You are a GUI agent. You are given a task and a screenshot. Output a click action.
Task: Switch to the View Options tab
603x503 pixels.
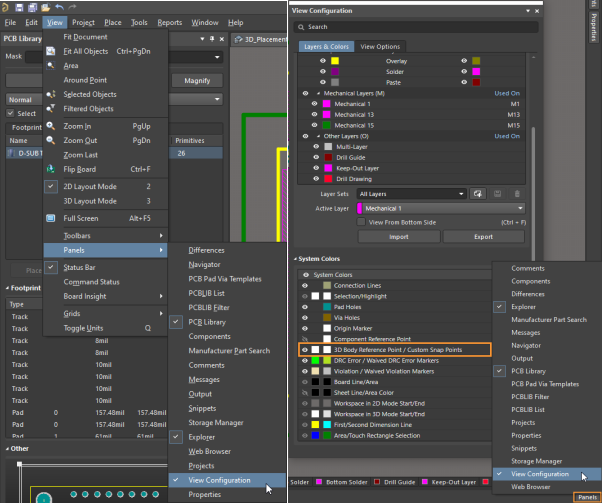(x=379, y=46)
